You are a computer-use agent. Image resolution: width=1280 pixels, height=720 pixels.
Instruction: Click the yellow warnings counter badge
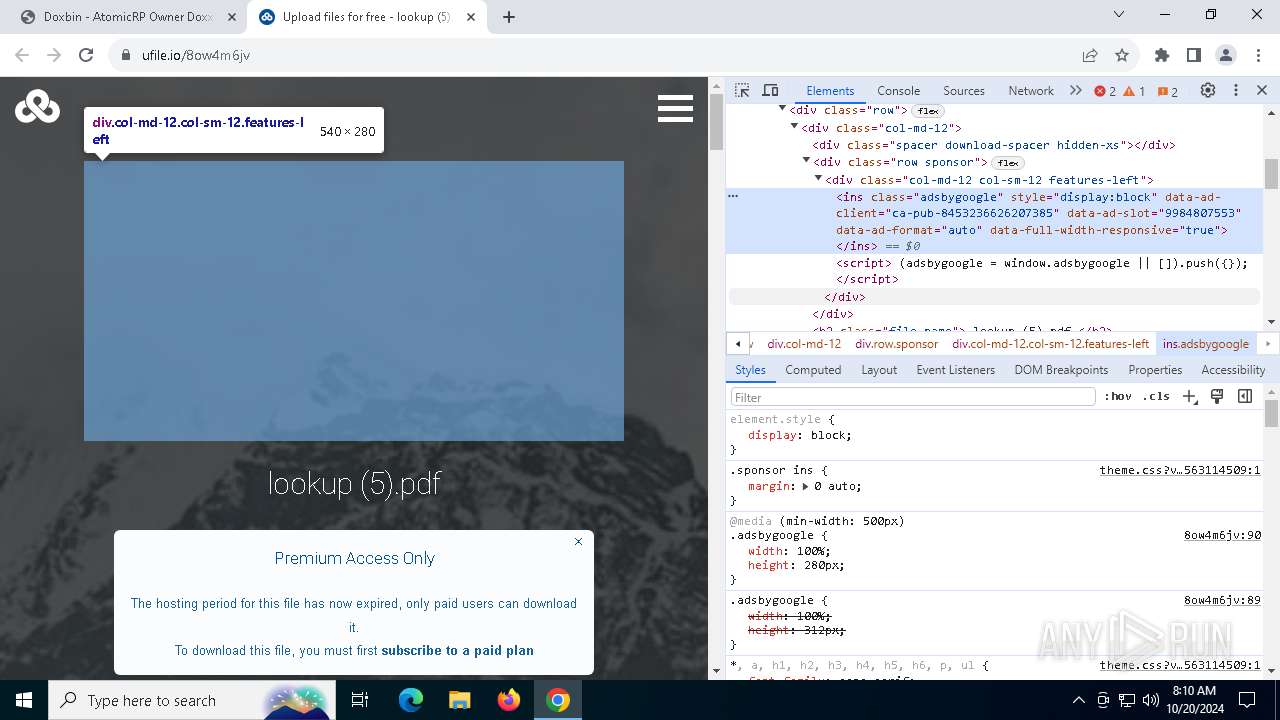point(1134,91)
